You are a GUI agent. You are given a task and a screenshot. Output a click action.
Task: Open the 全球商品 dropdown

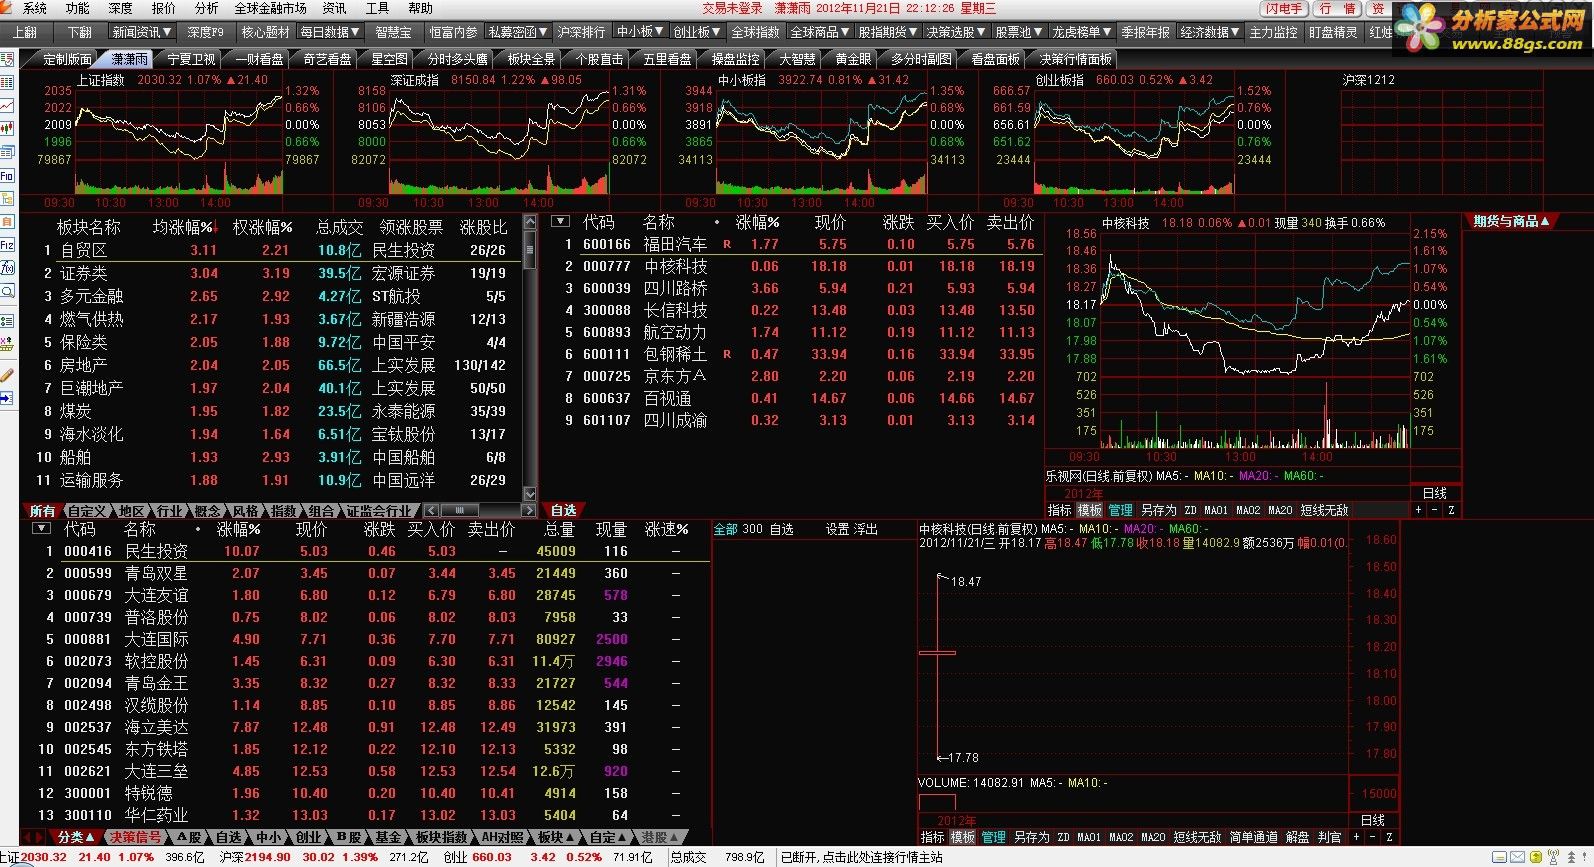tap(820, 32)
